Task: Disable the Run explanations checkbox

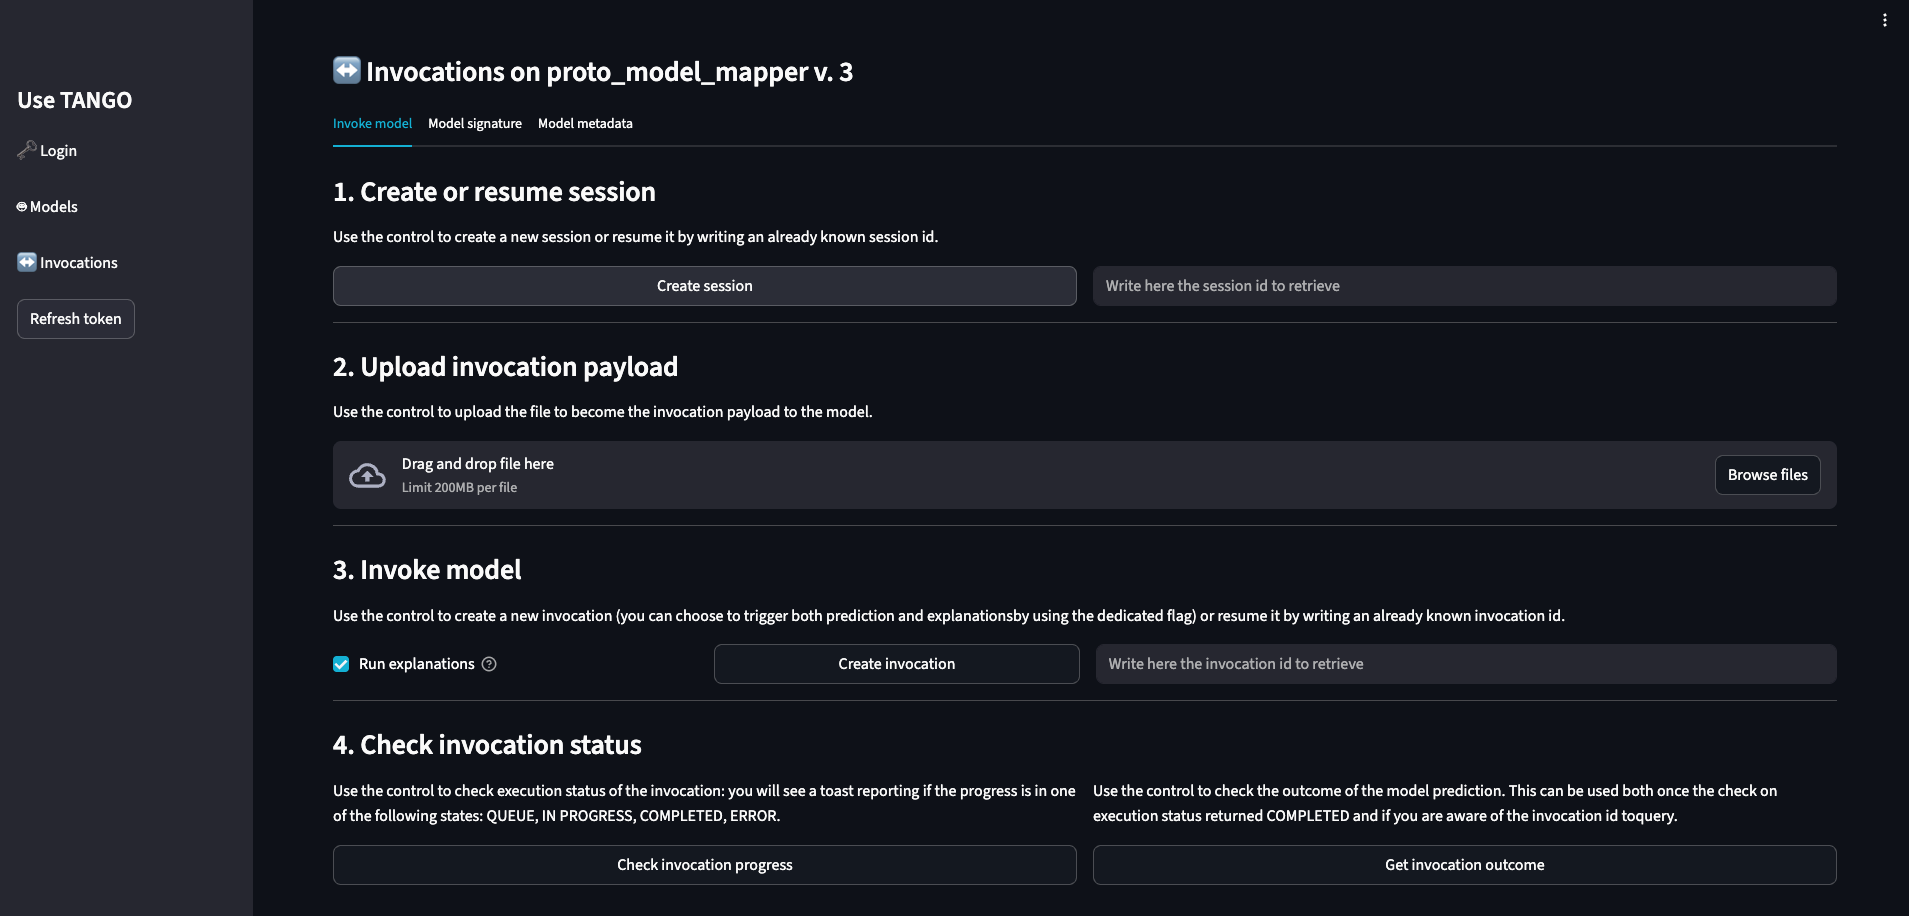Action: click(340, 664)
